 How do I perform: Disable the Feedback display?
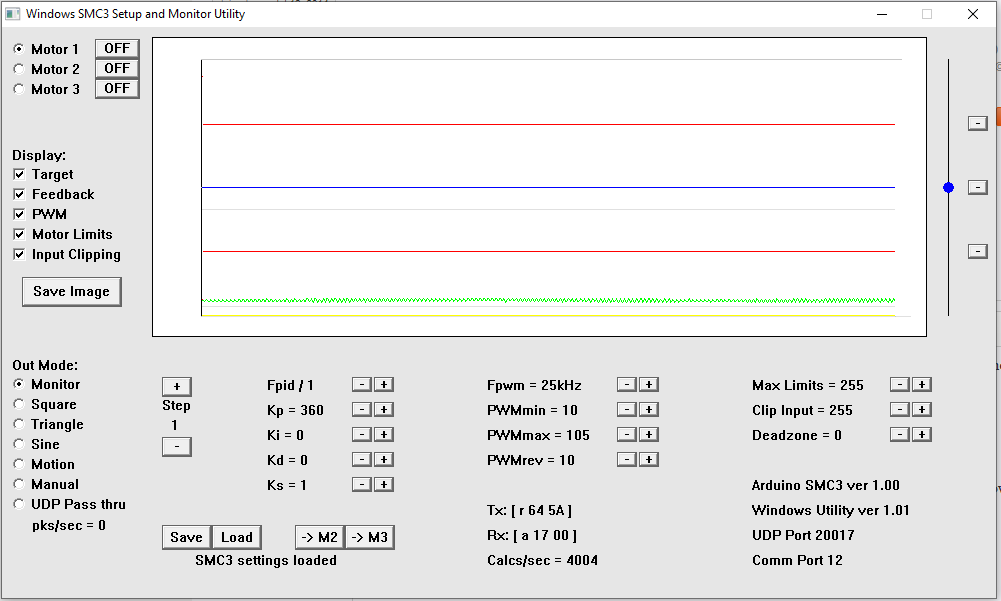point(18,194)
